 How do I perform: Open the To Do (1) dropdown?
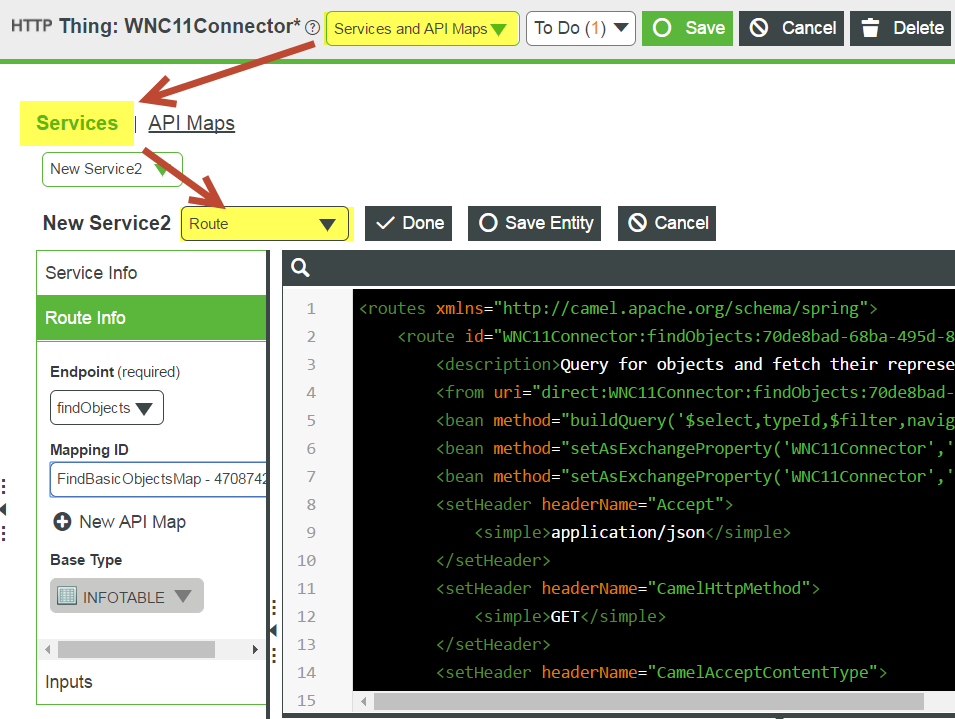[x=580, y=28]
